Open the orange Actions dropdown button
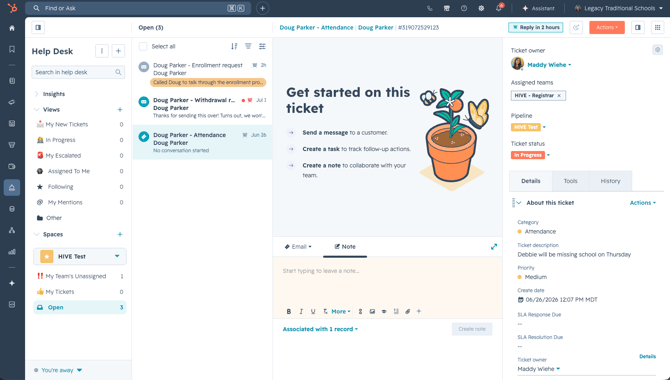This screenshot has height=380, width=670. [x=607, y=27]
